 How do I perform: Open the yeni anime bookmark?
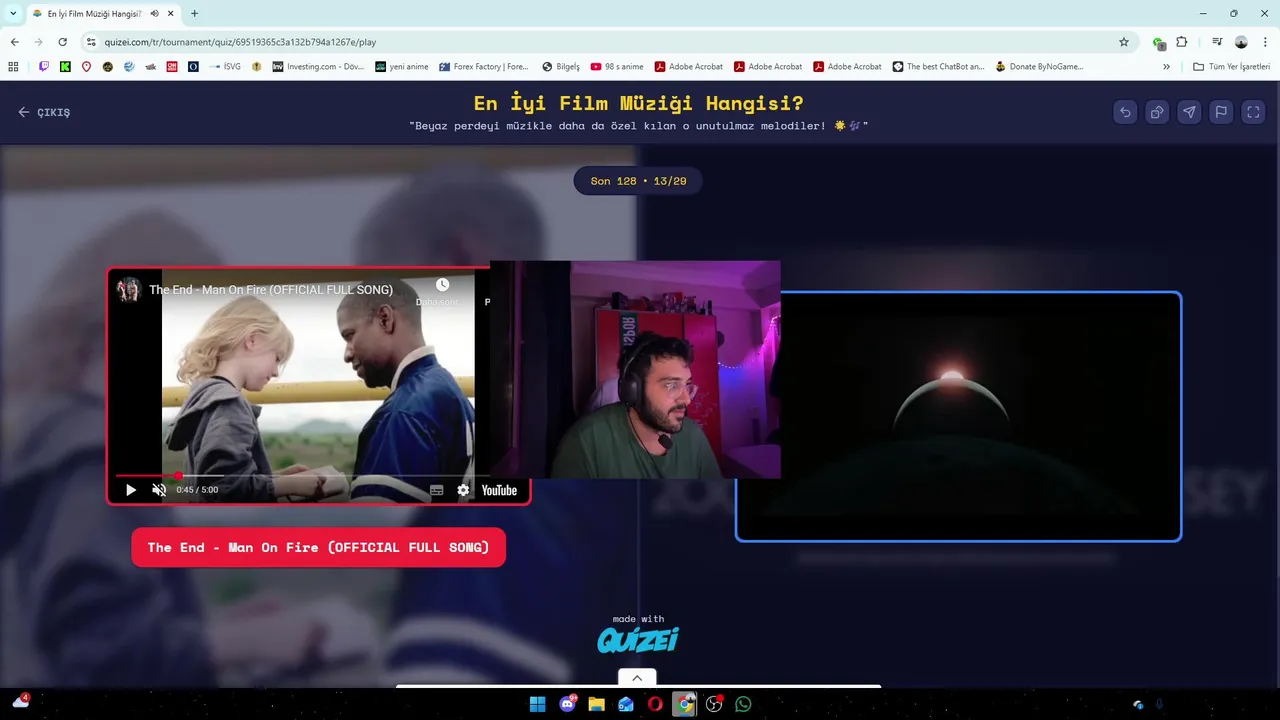point(402,67)
